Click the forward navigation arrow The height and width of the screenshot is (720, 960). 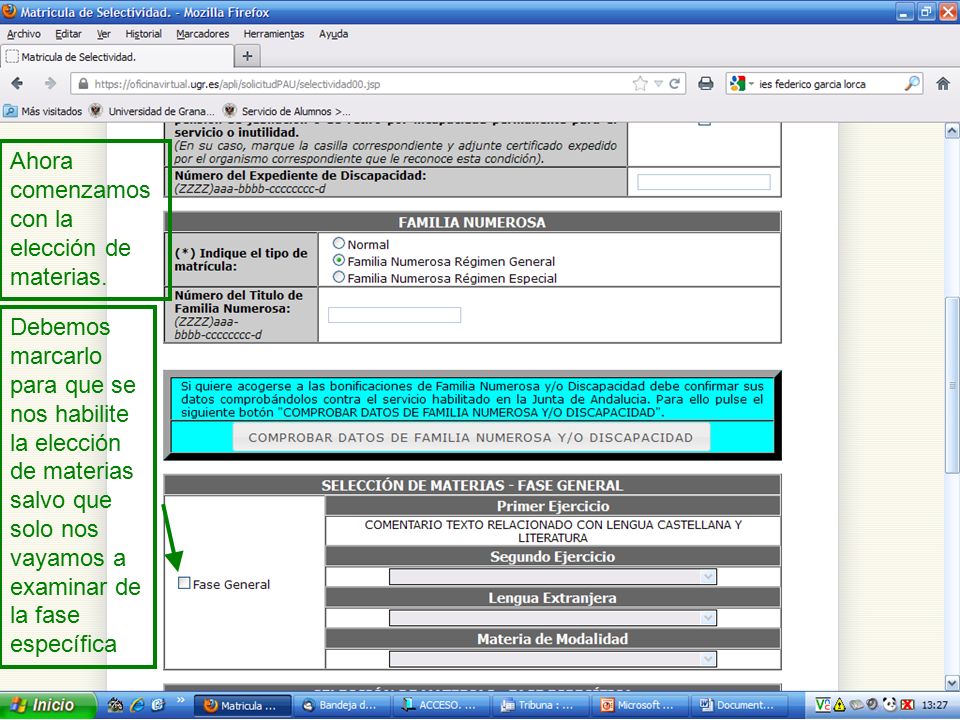(x=50, y=83)
